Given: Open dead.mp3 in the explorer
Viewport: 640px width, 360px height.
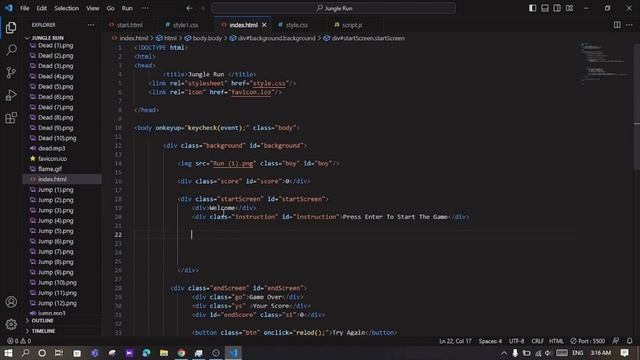Looking at the screenshot, I should click(x=51, y=148).
